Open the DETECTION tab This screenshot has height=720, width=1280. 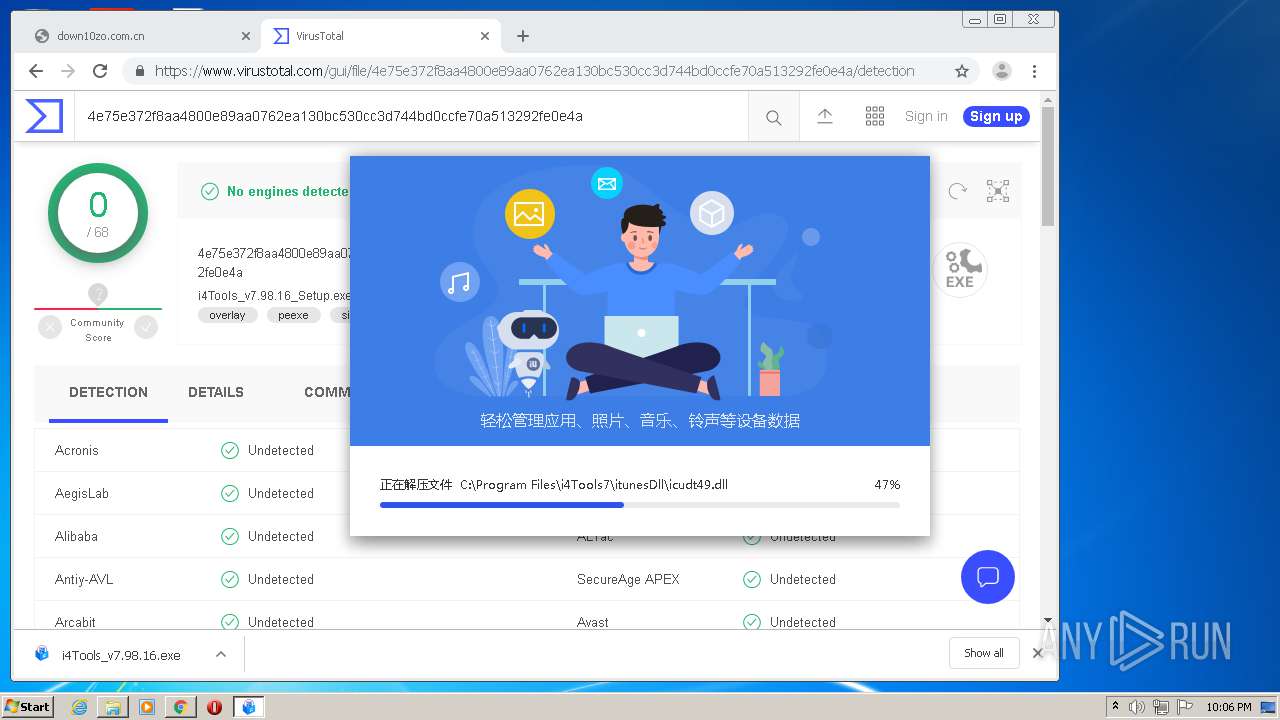108,392
